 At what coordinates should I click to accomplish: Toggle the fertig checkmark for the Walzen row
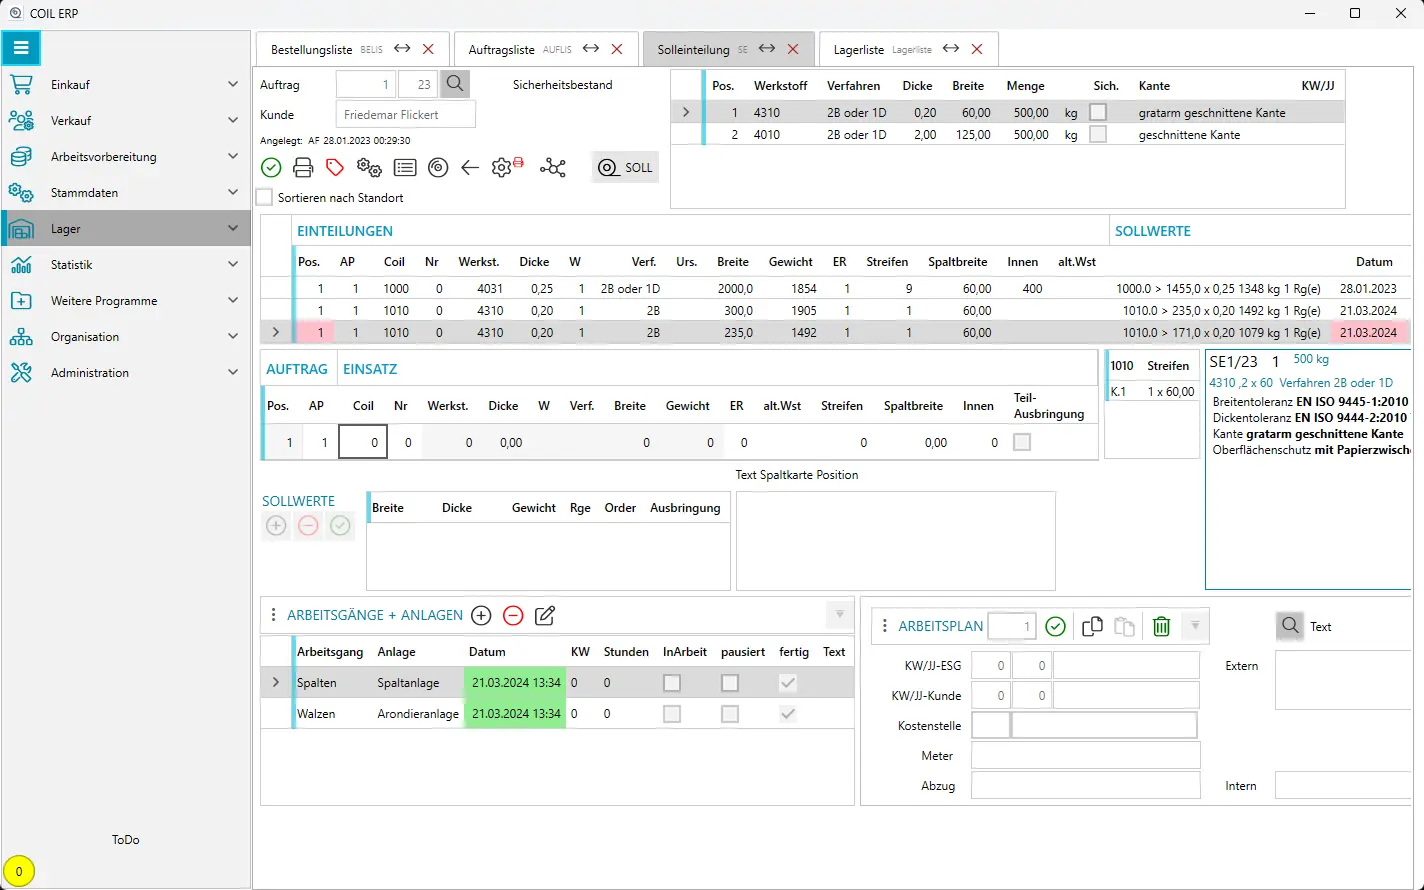787,713
